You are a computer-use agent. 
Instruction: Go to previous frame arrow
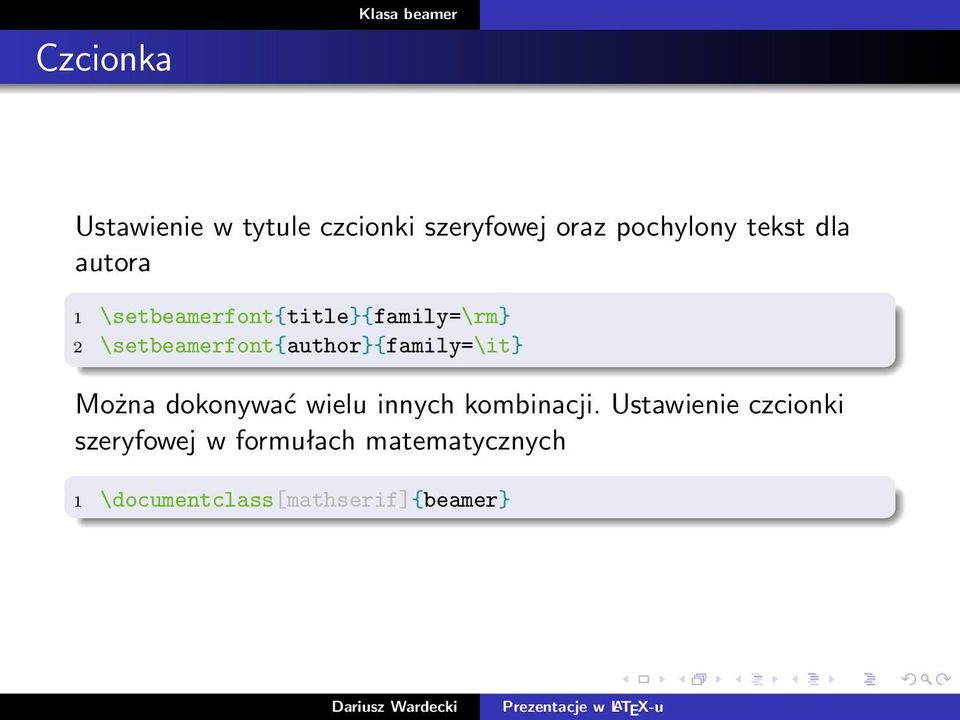click(682, 679)
